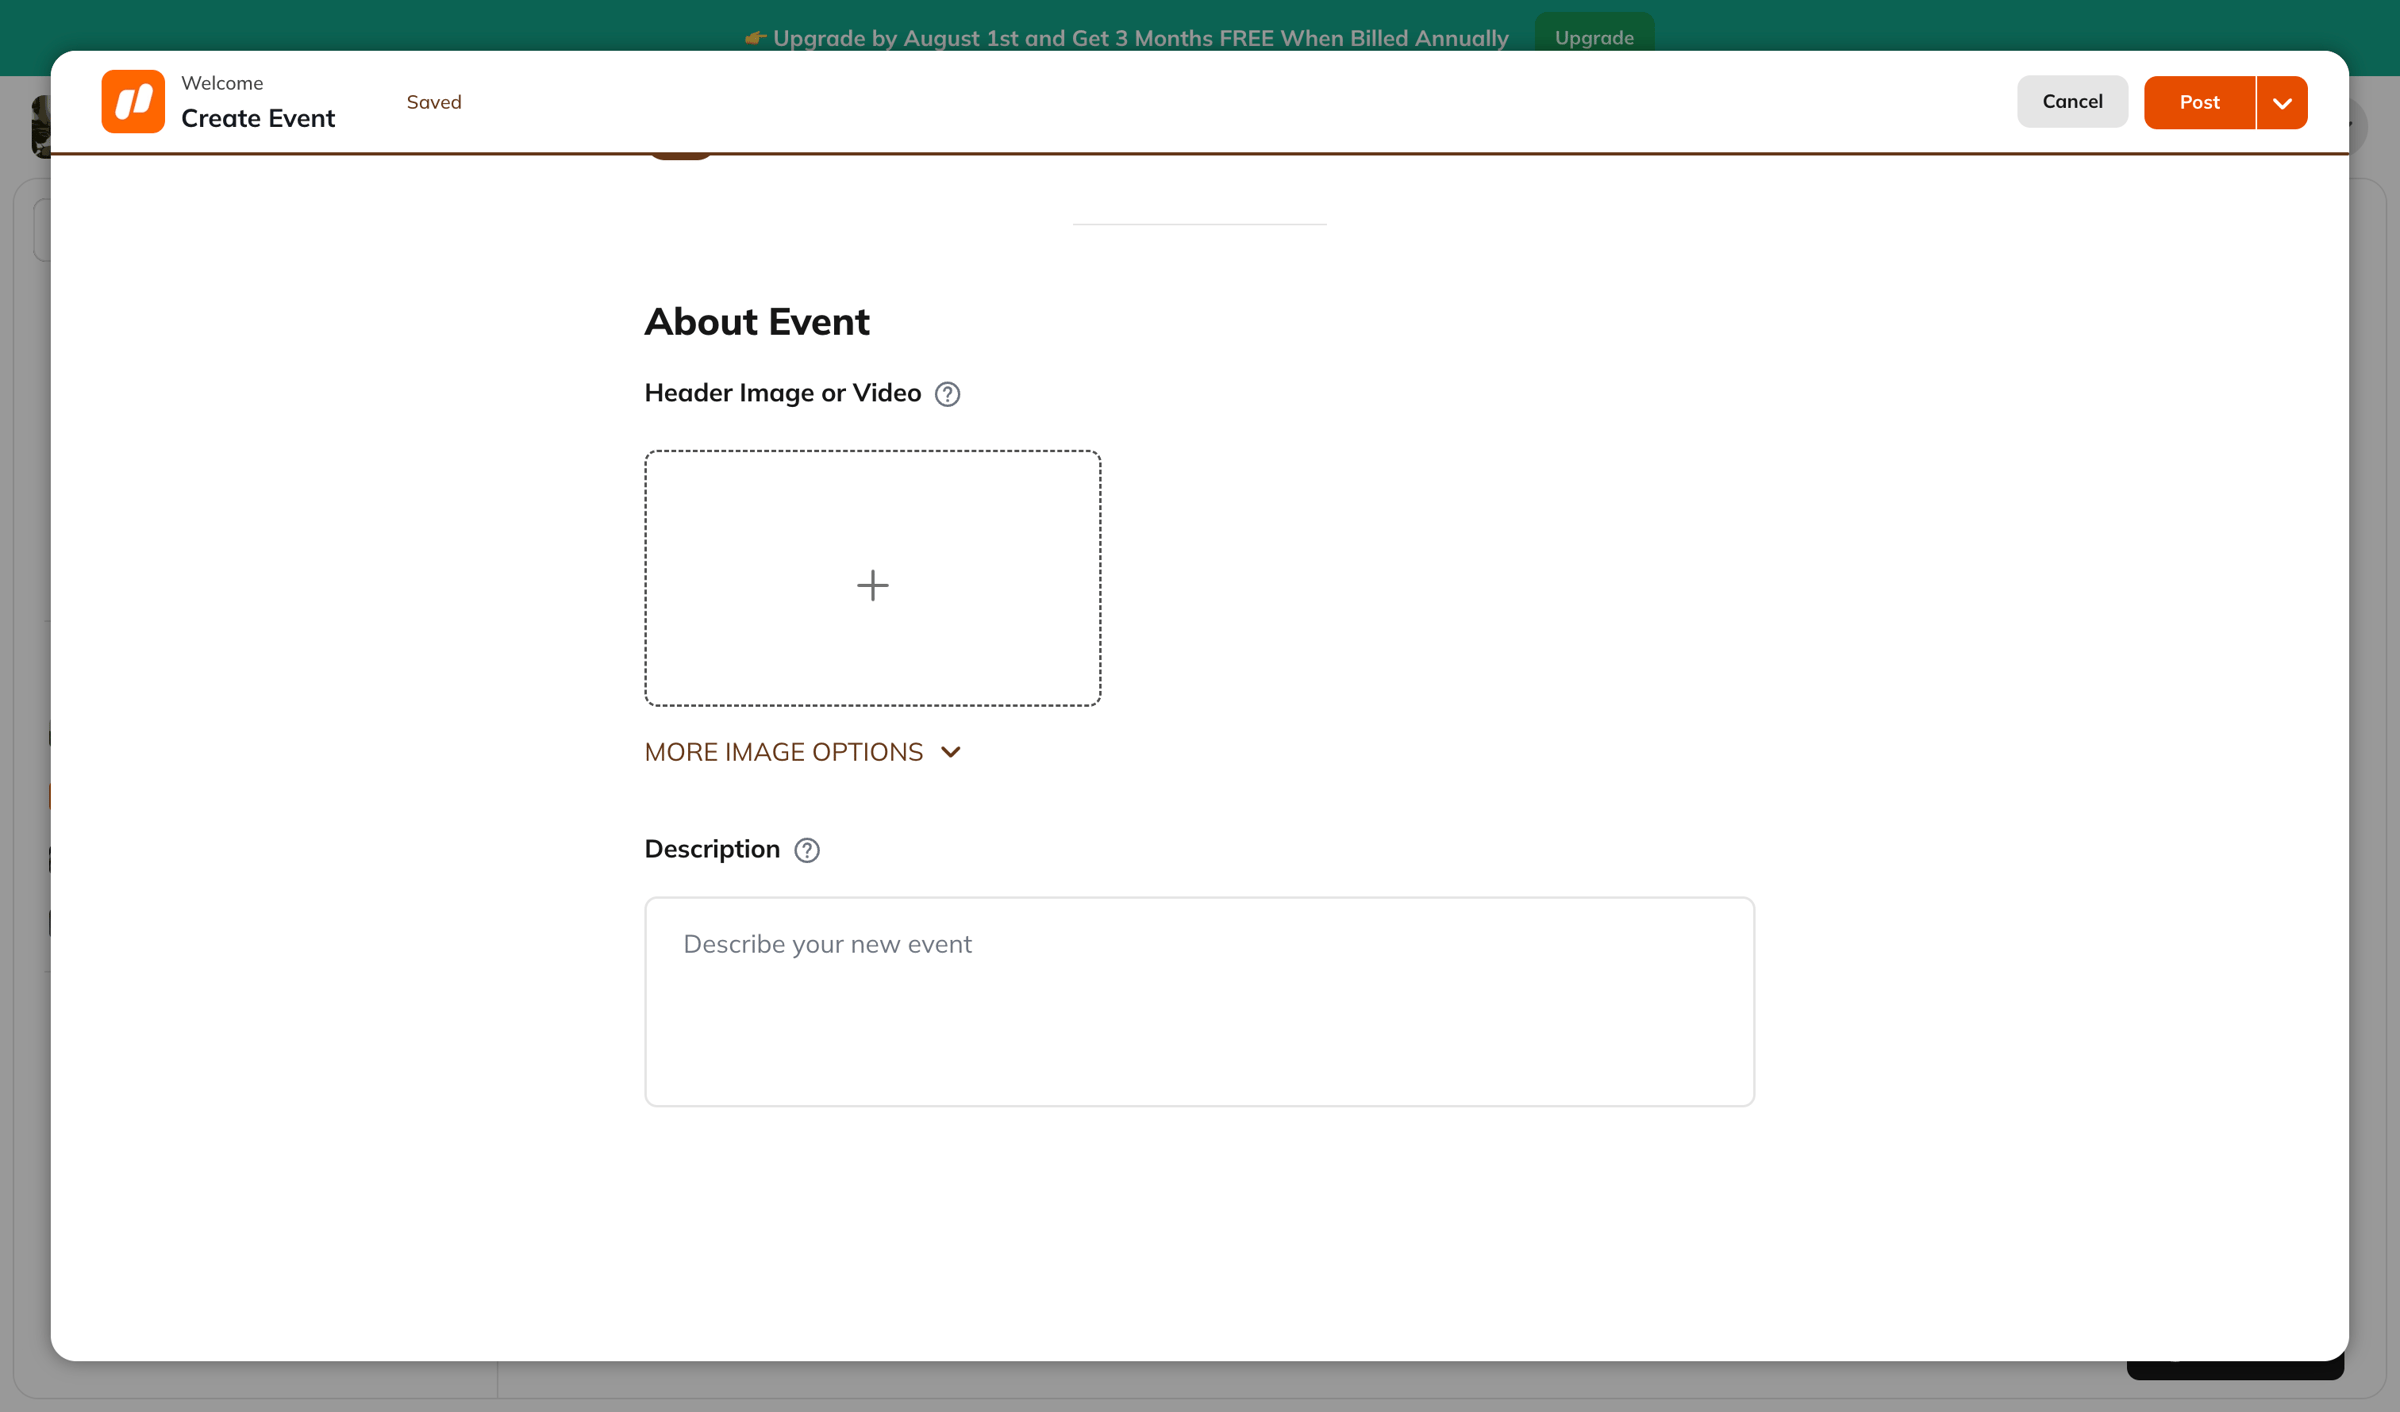Click the dashed header image upload area

click(x=872, y=578)
